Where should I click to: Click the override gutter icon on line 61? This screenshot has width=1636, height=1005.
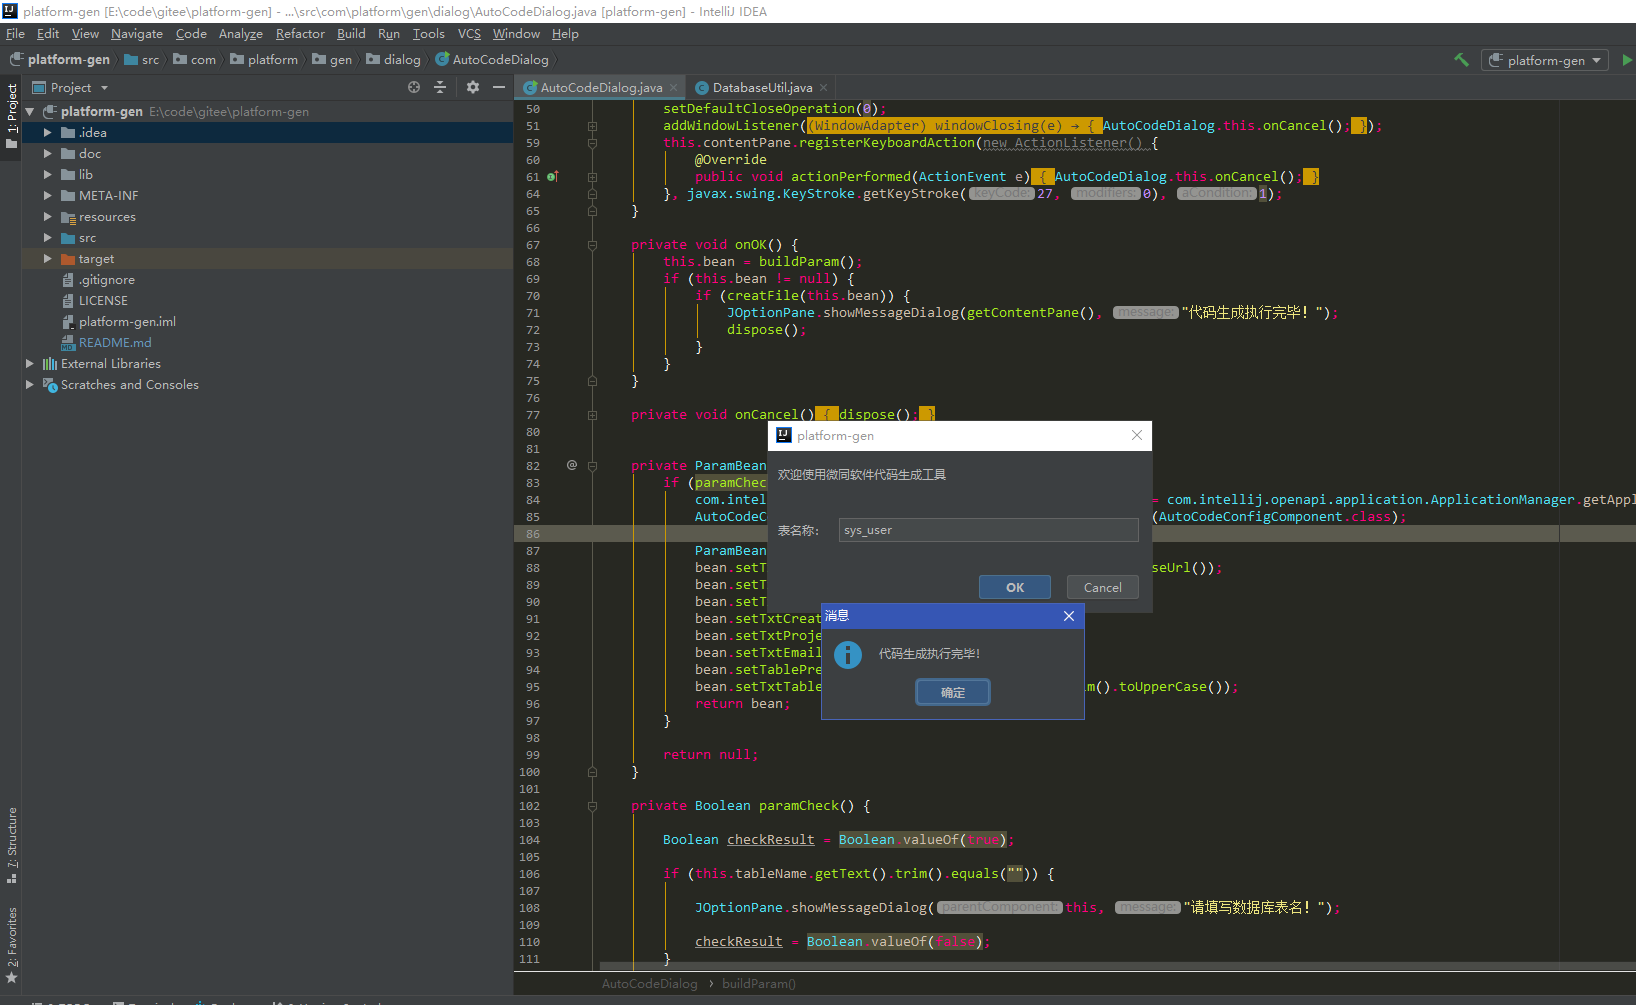pos(553,177)
